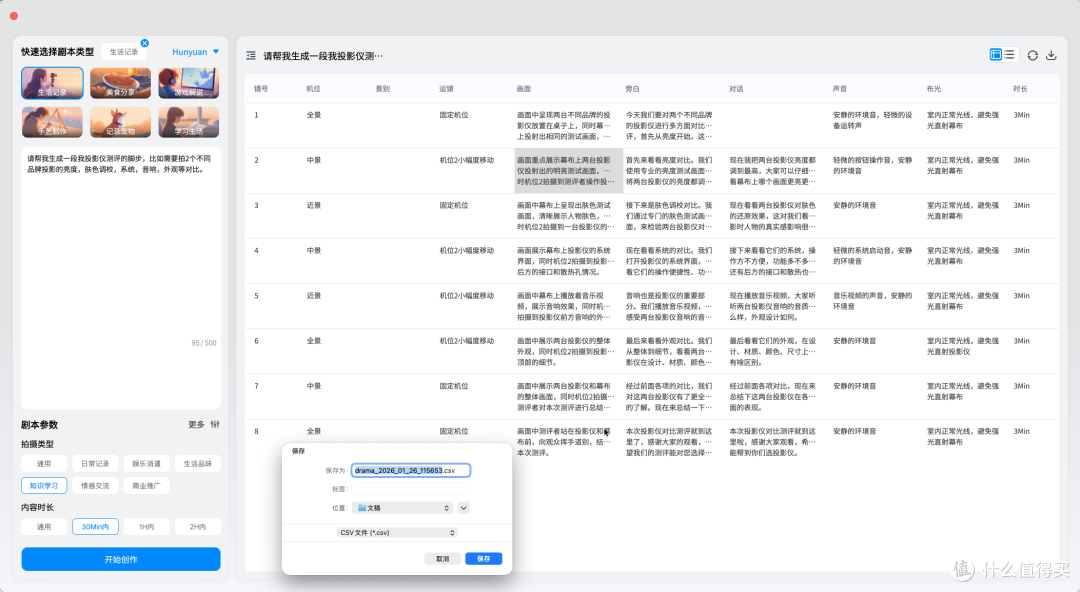Viewport: 1080px width, 592px height.
Task: Select the 游戏解说 script type thumbnail
Action: [x=189, y=83]
